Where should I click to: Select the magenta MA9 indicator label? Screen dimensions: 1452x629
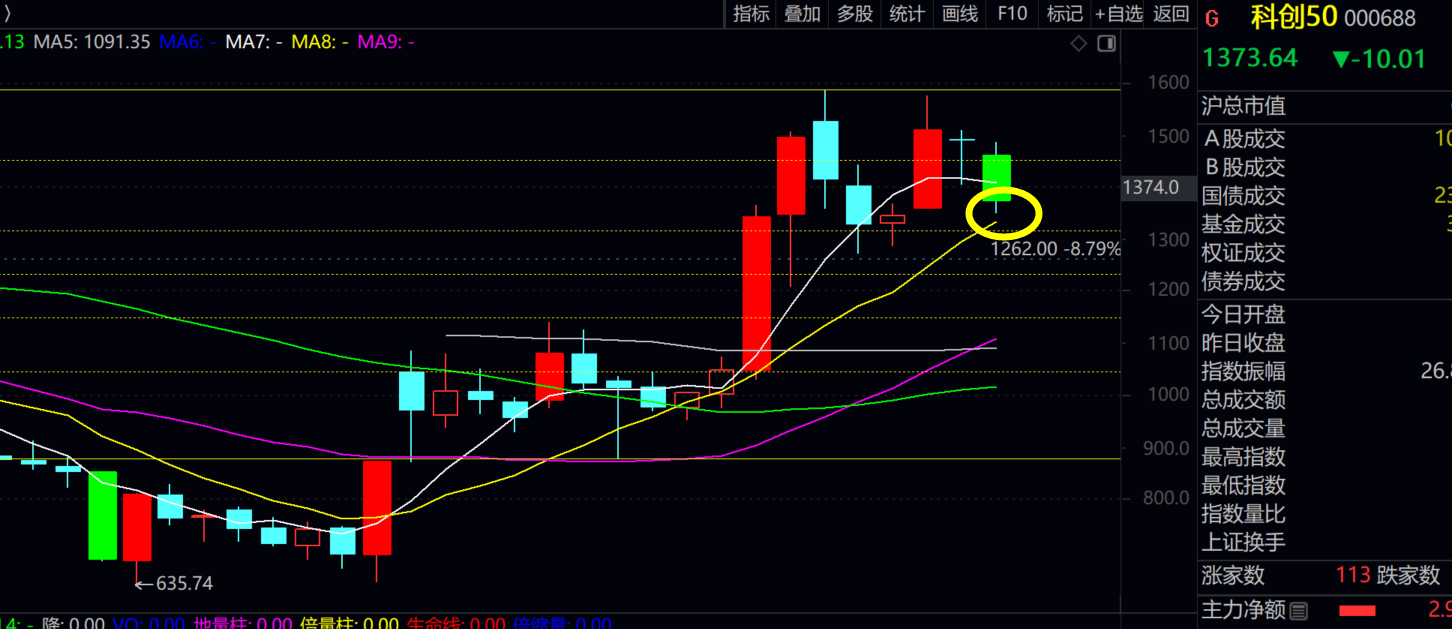coord(385,42)
